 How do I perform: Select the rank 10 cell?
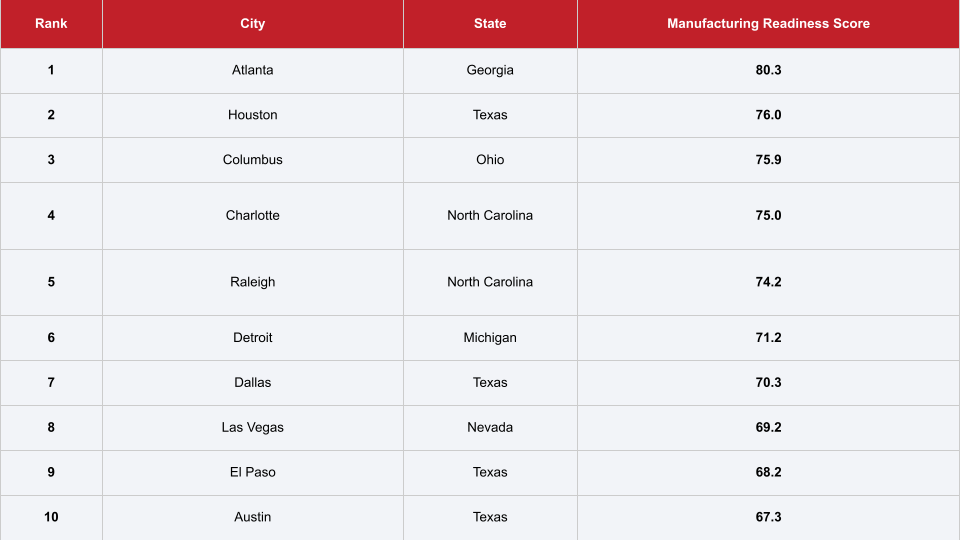[51, 517]
